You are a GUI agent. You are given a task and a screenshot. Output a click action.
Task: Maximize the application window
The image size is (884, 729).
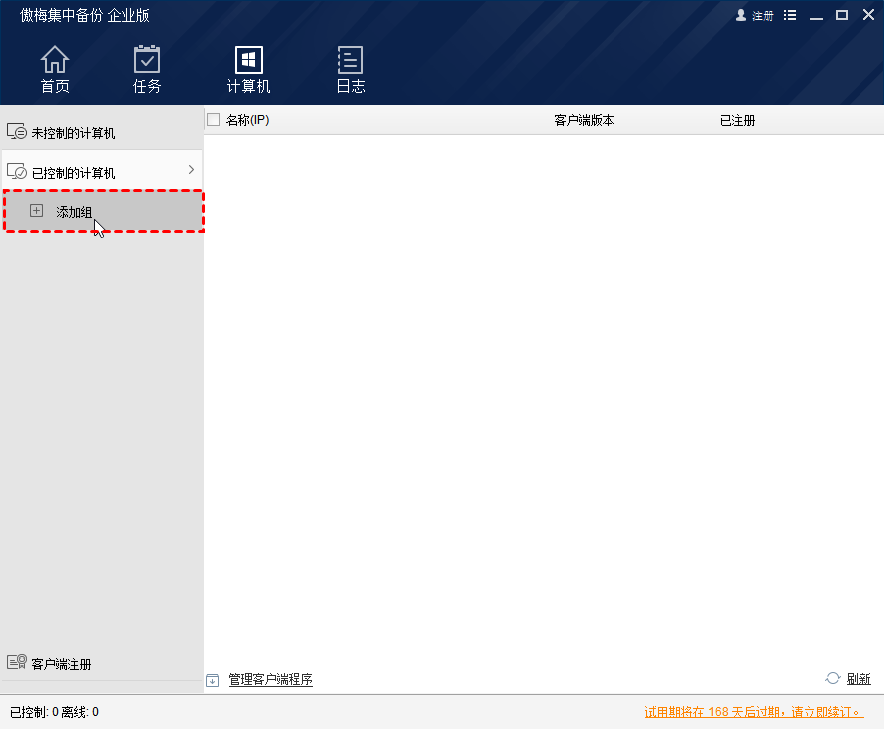pos(842,15)
